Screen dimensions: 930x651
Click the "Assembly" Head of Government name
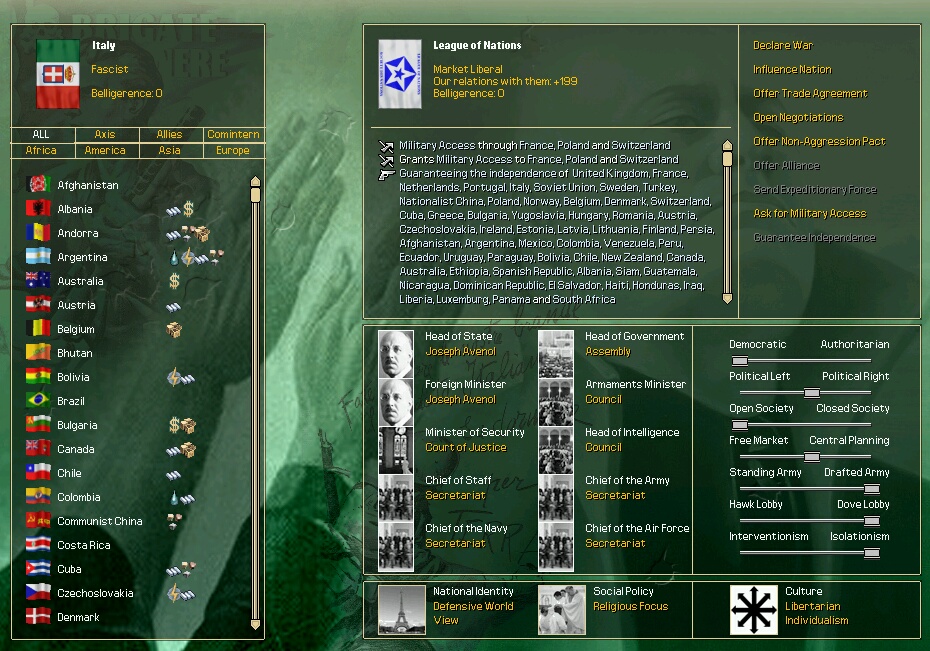(608, 352)
